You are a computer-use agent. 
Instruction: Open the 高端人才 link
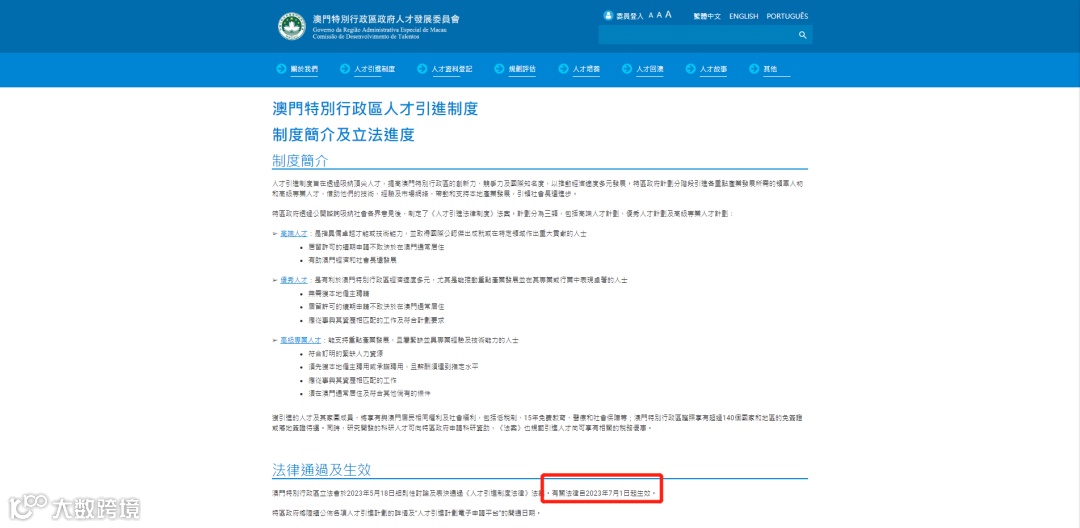point(293,235)
